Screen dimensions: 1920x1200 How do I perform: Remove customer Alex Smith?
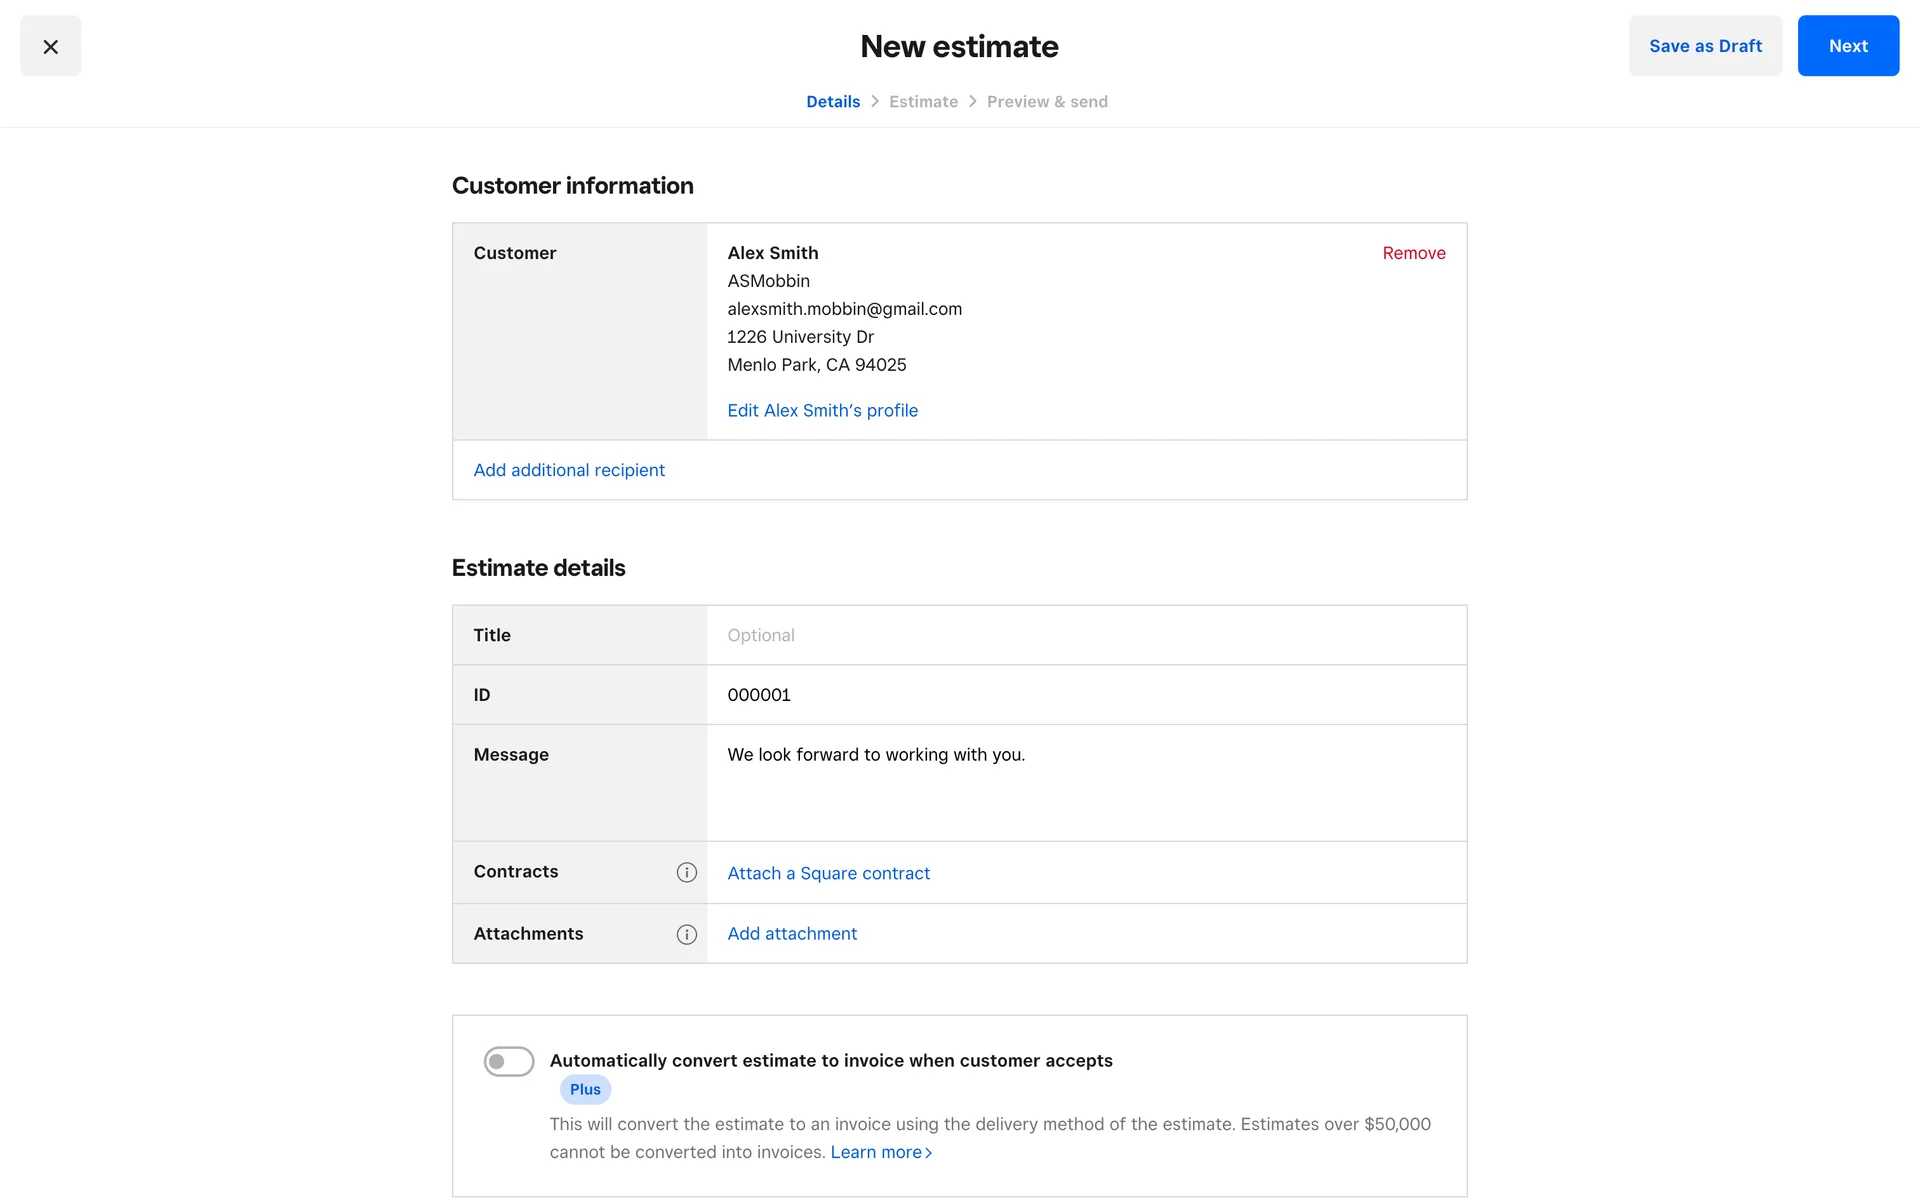point(1413,253)
